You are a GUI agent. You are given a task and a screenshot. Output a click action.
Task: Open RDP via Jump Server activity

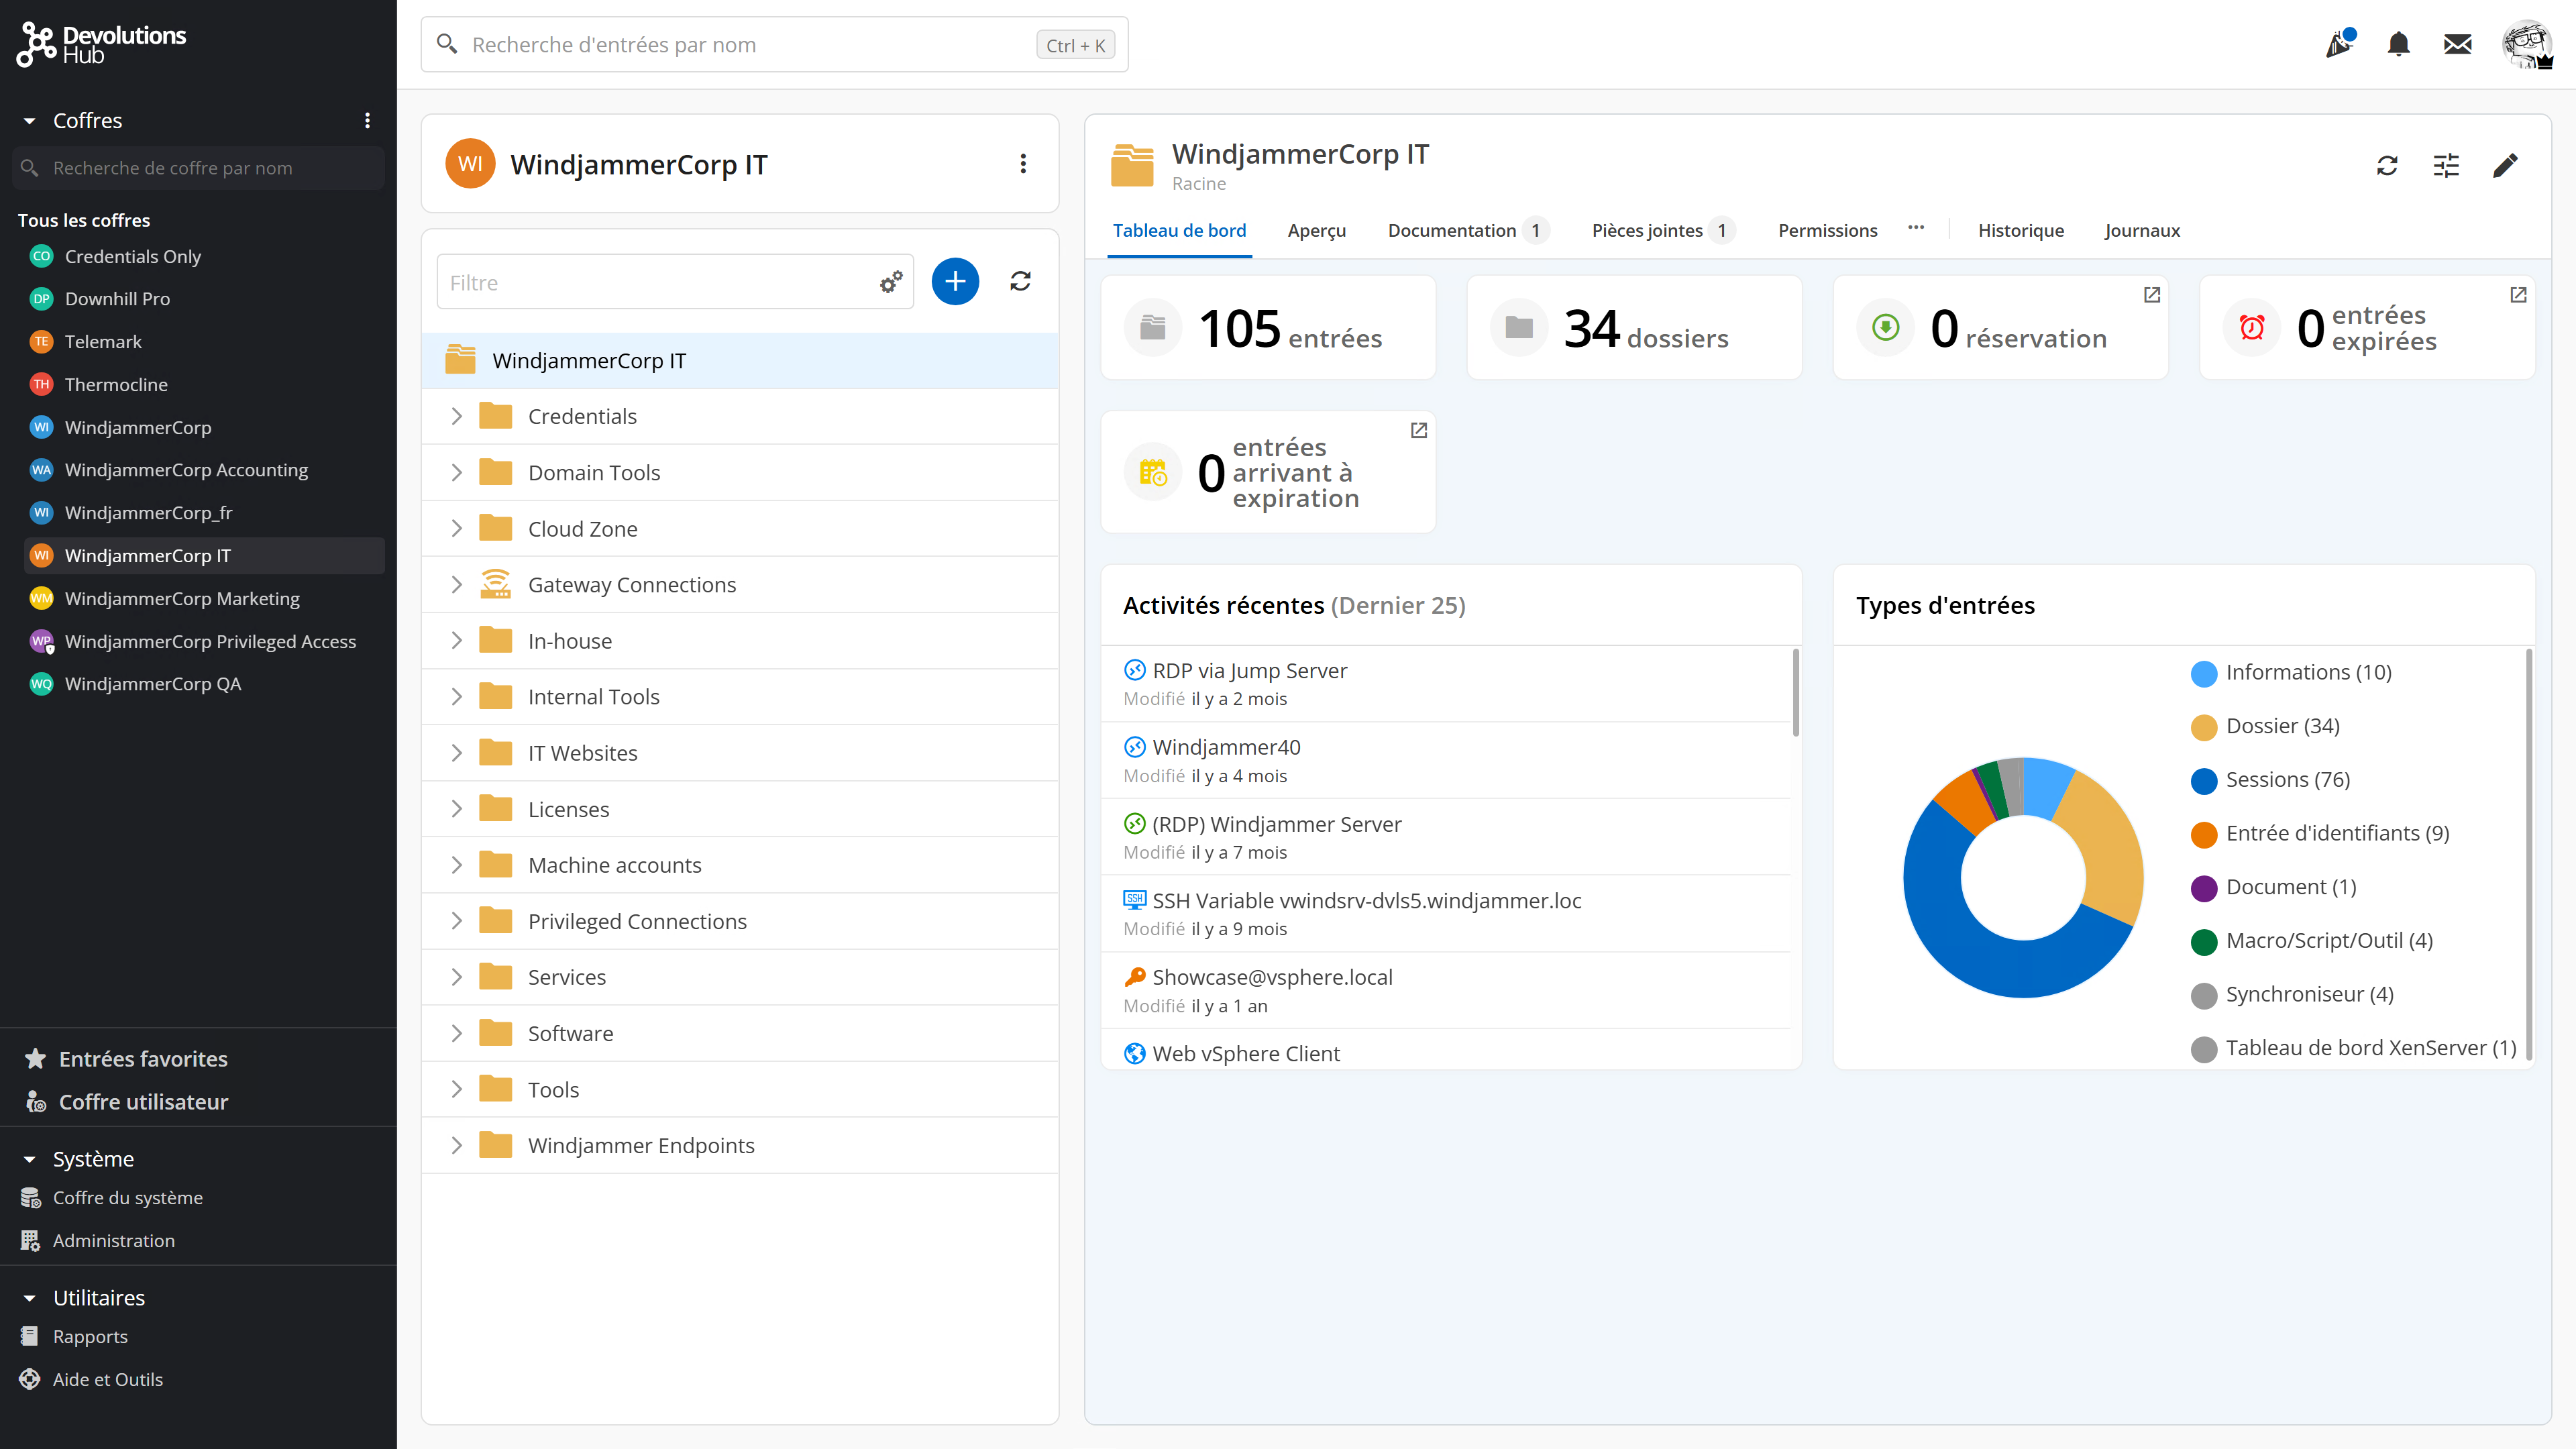(1249, 671)
